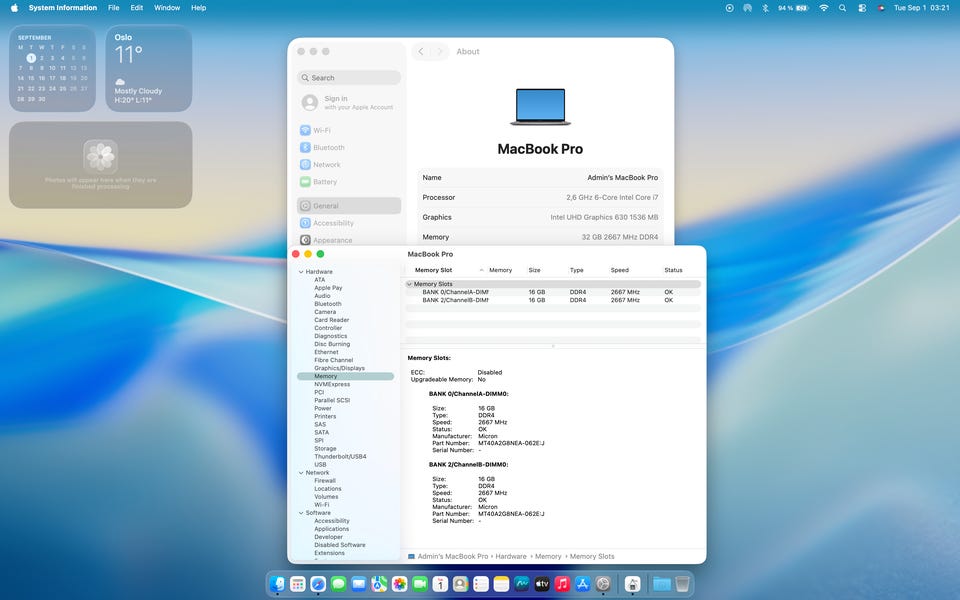Viewport: 960px width, 600px height.
Task: Sort table by Speed column header
Action: click(x=619, y=270)
